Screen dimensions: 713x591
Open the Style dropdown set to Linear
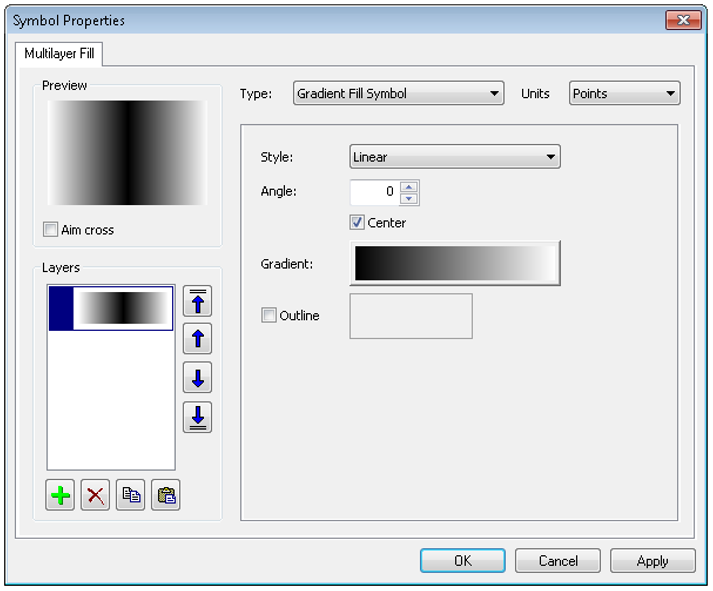click(454, 157)
